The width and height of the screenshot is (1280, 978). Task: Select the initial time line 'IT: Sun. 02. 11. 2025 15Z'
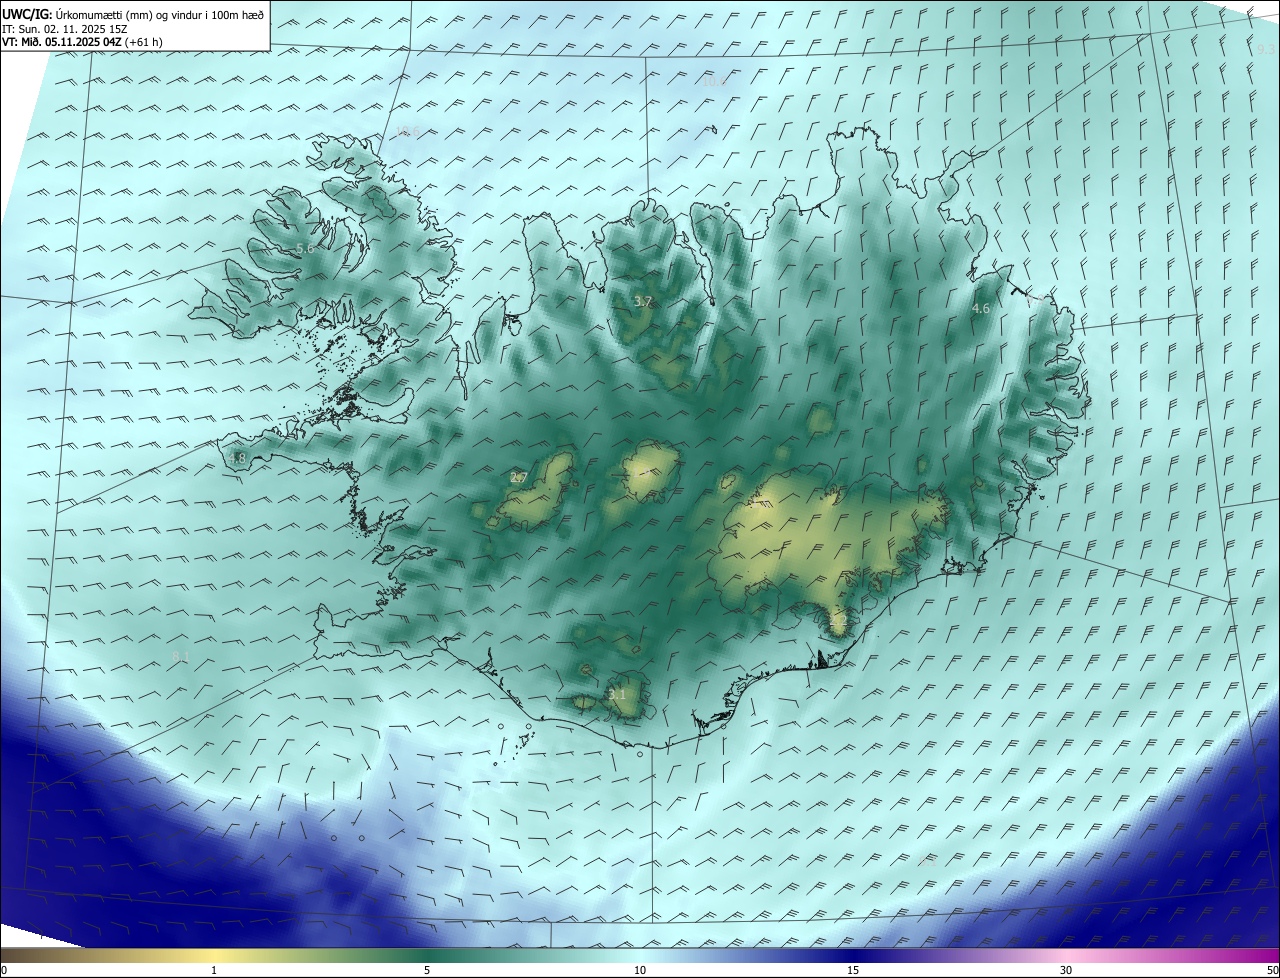pyautogui.click(x=64, y=29)
